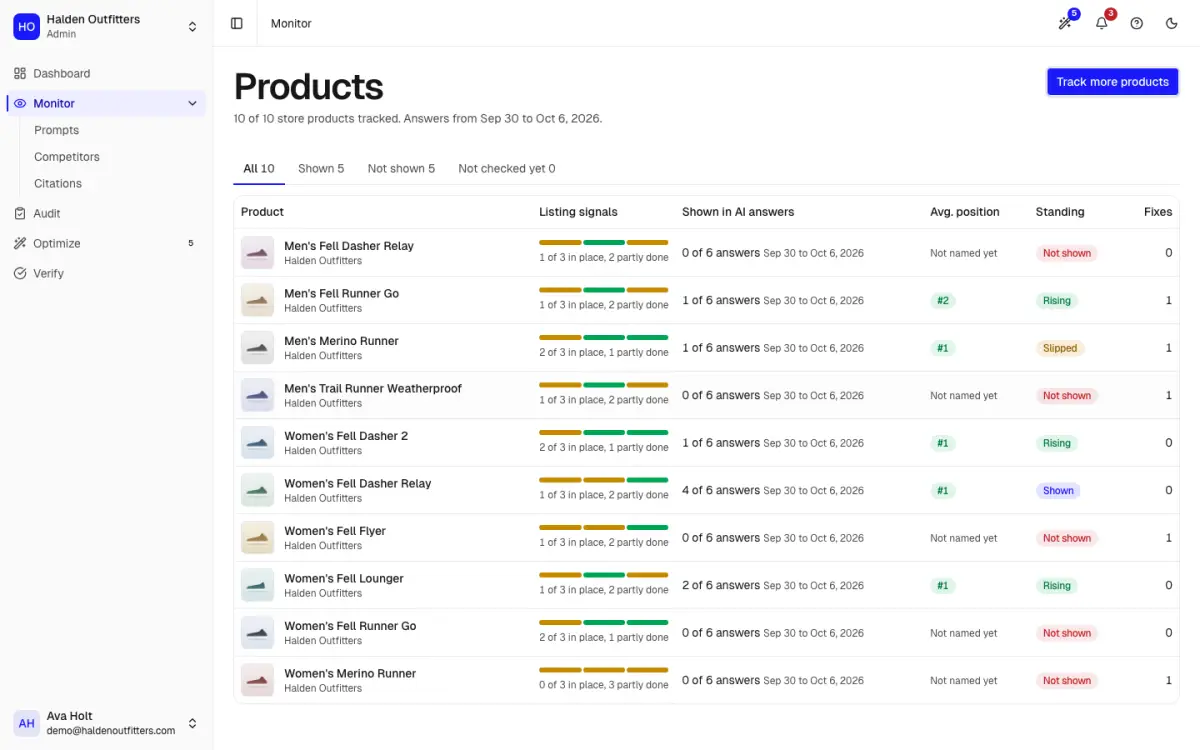The width and height of the screenshot is (1200, 750).
Task: Open the help question mark icon
Action: pos(1137,23)
